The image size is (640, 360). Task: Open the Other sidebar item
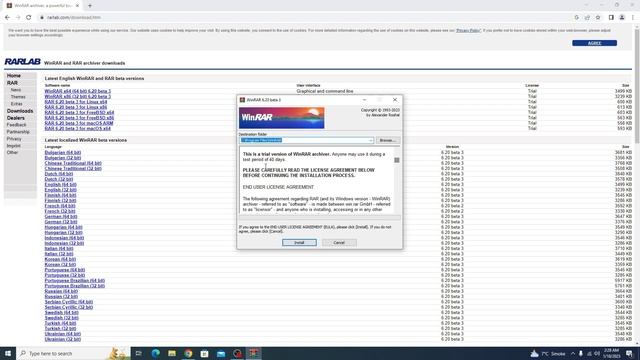tap(12, 153)
